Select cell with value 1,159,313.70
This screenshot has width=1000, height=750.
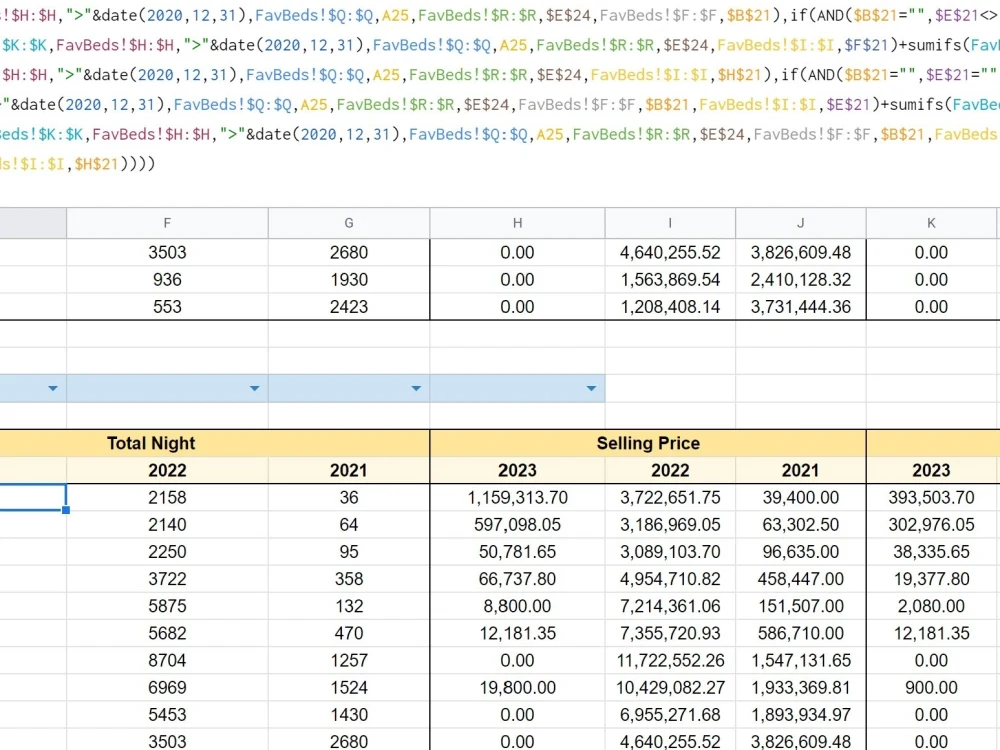pos(517,497)
